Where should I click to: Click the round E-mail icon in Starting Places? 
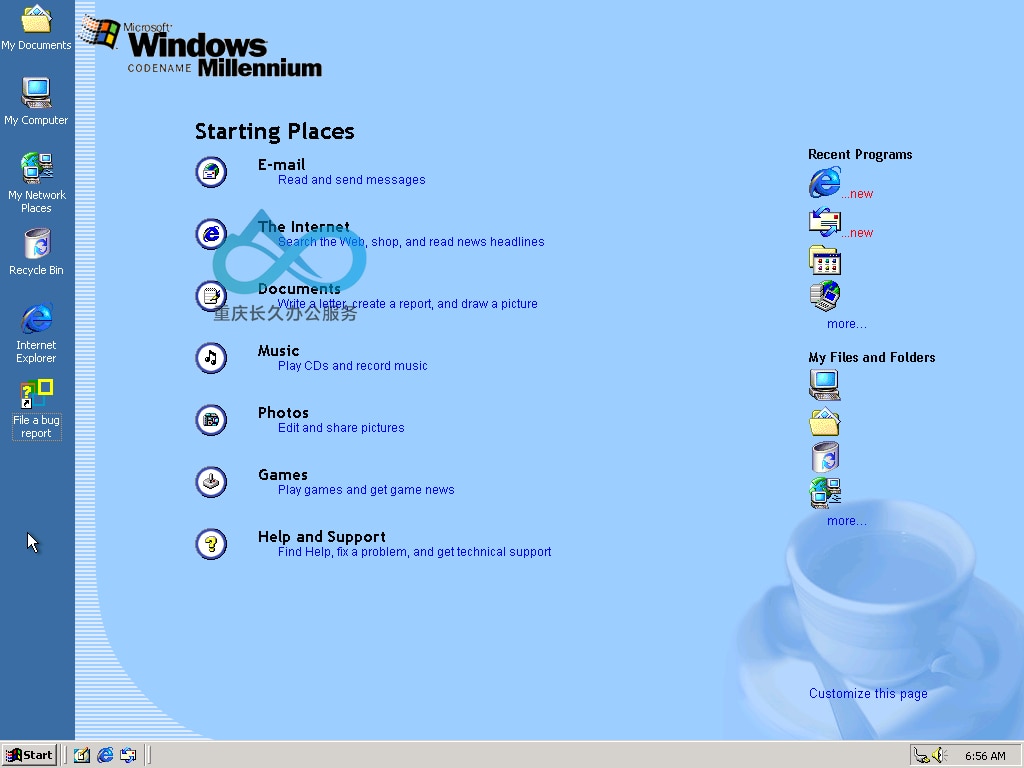tap(211, 172)
